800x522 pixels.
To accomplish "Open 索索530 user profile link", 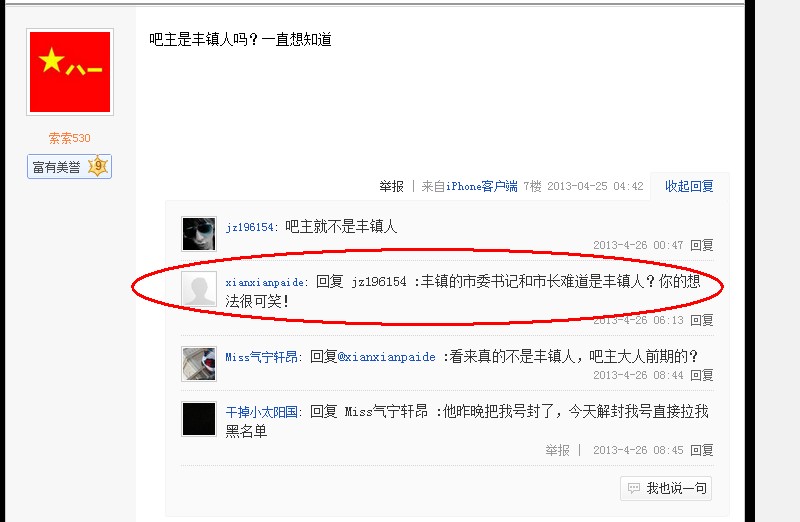I will [69, 138].
